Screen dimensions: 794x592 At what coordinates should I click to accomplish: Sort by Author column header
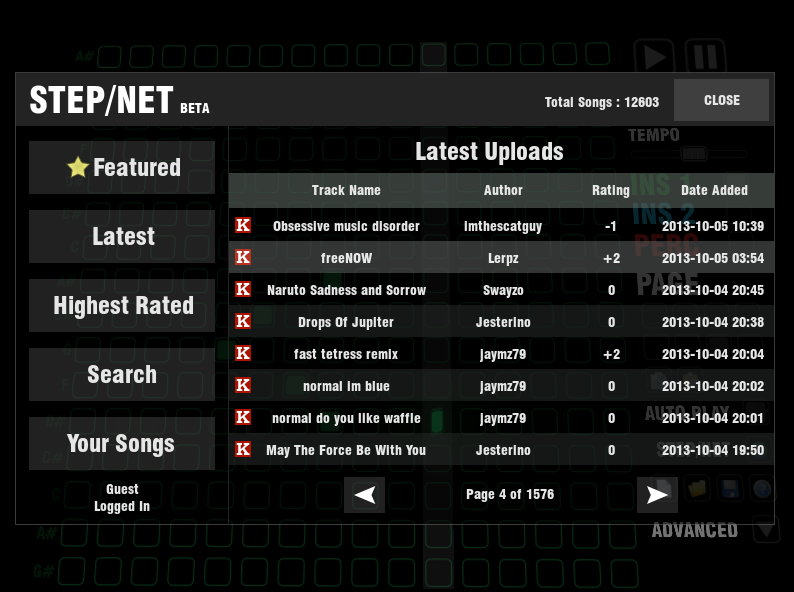click(503, 190)
